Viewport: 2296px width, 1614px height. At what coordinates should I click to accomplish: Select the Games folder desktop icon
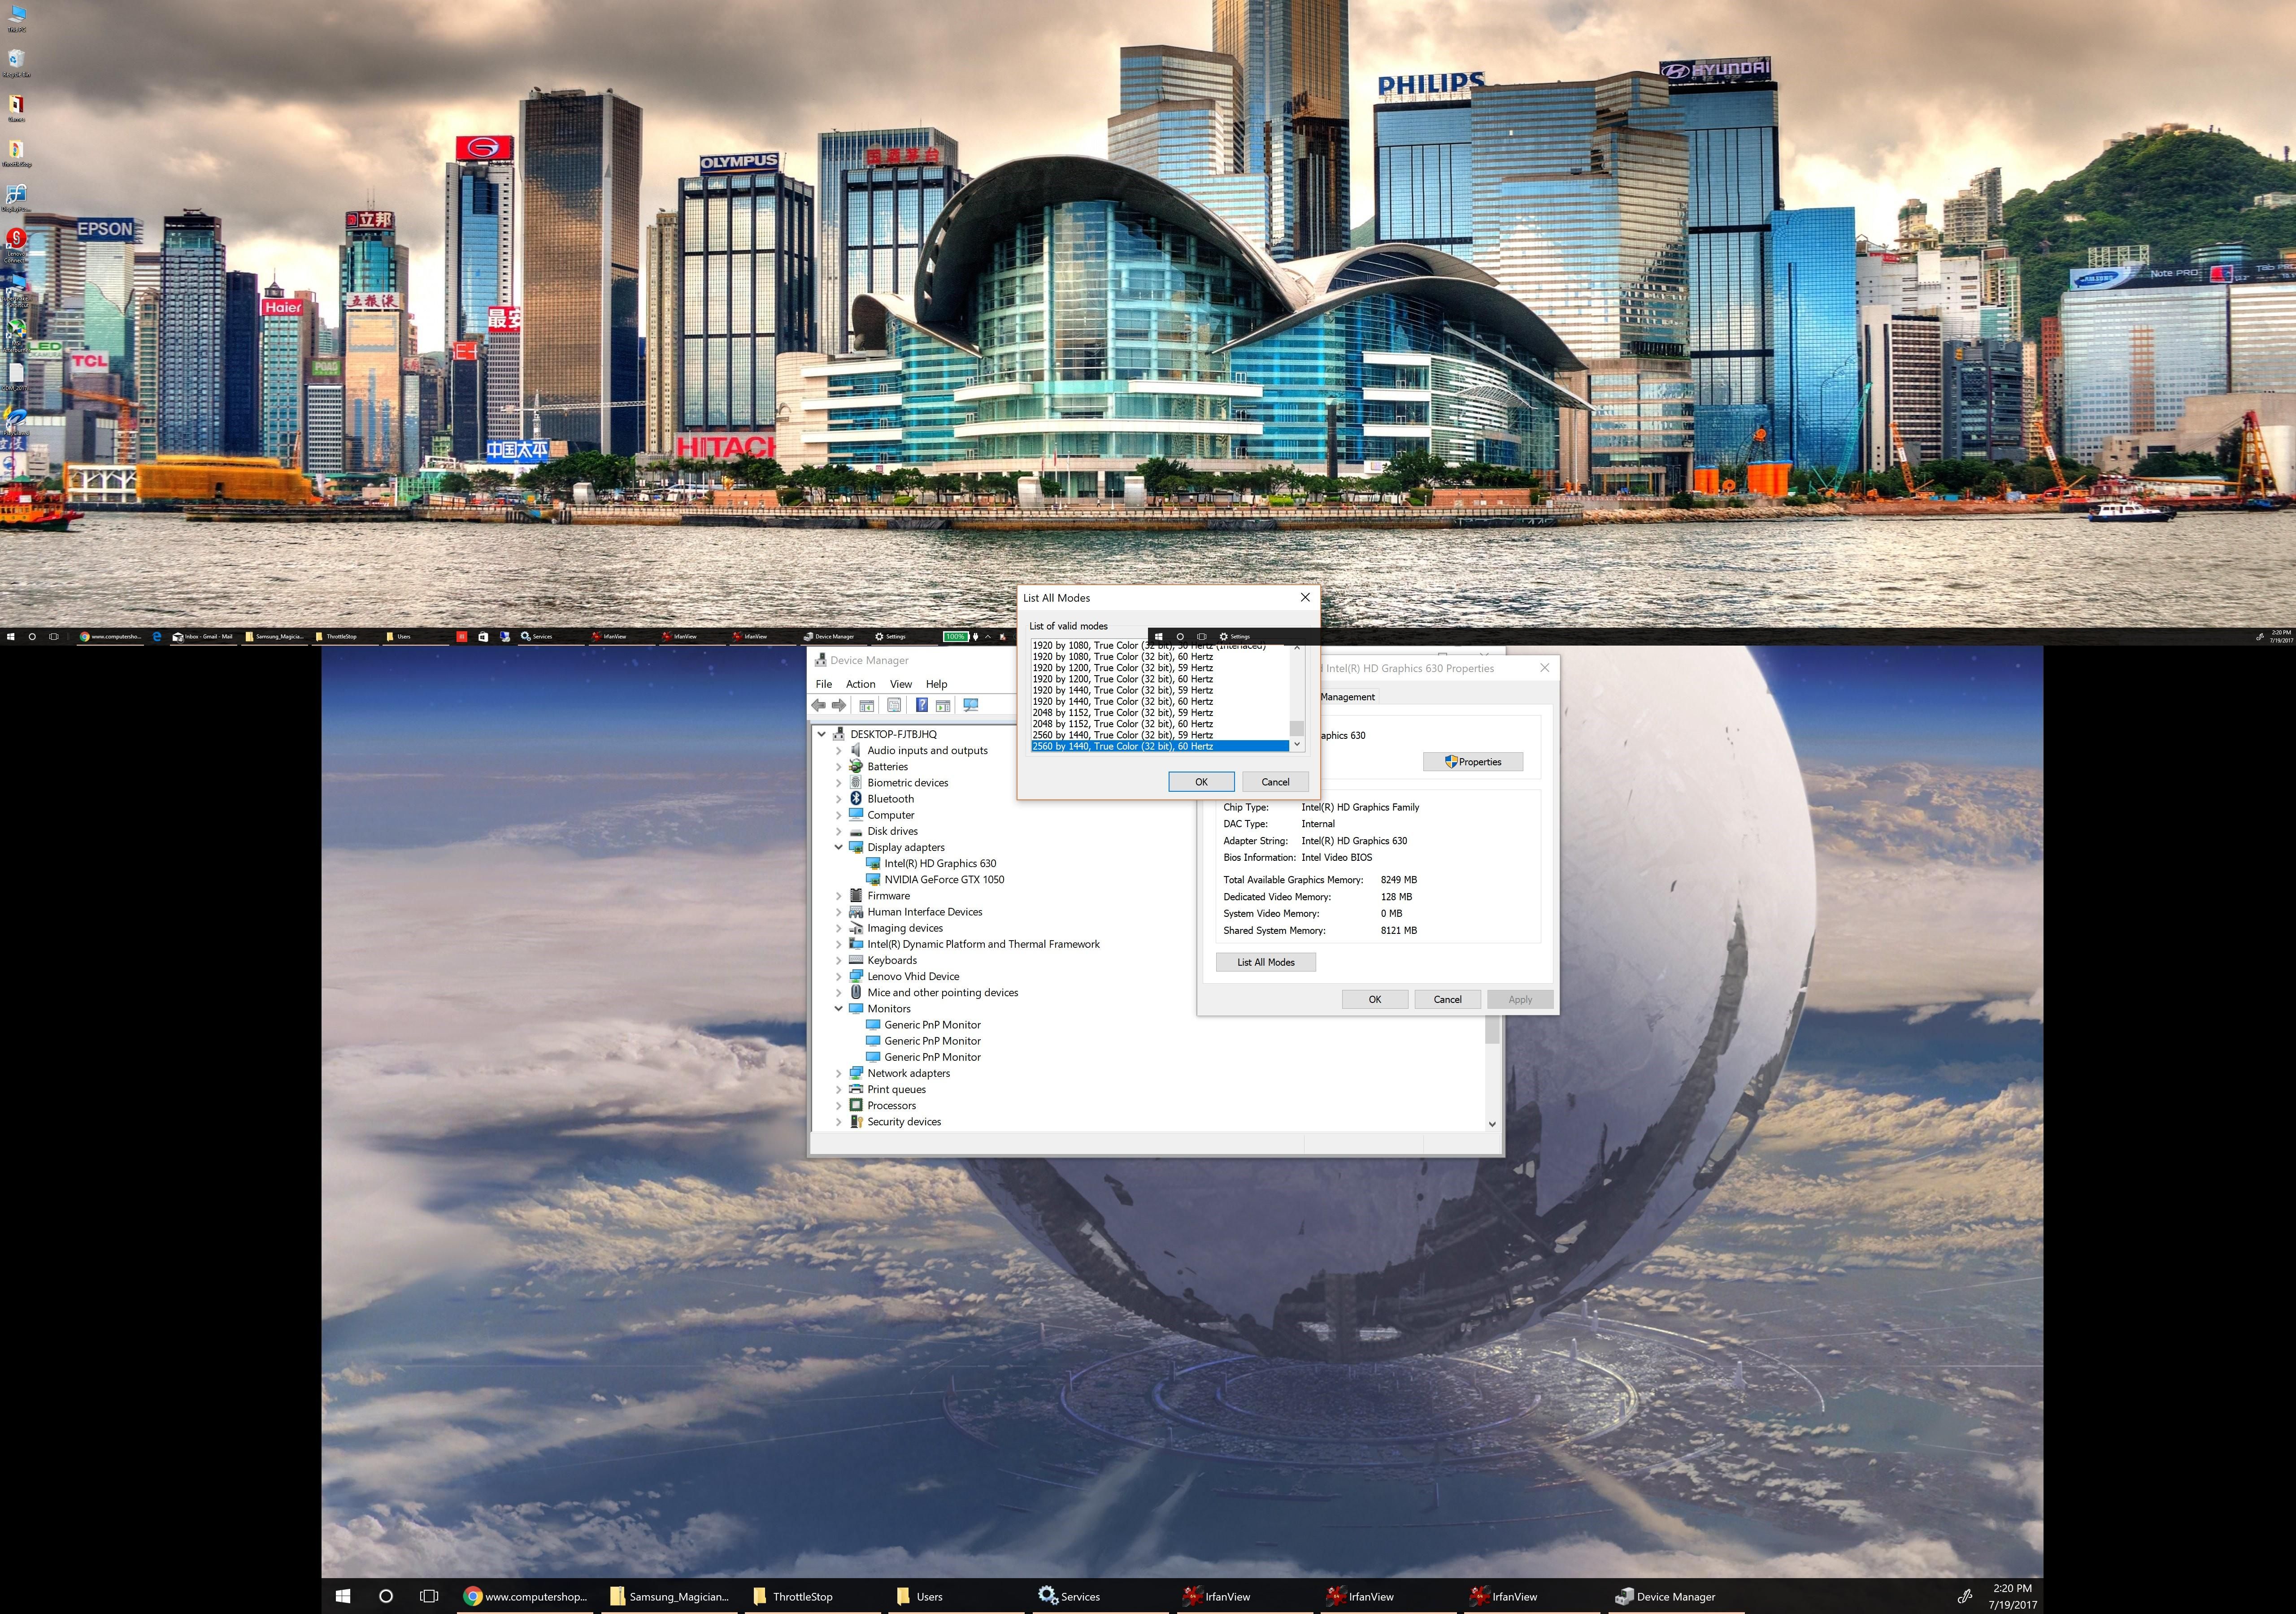click(16, 107)
